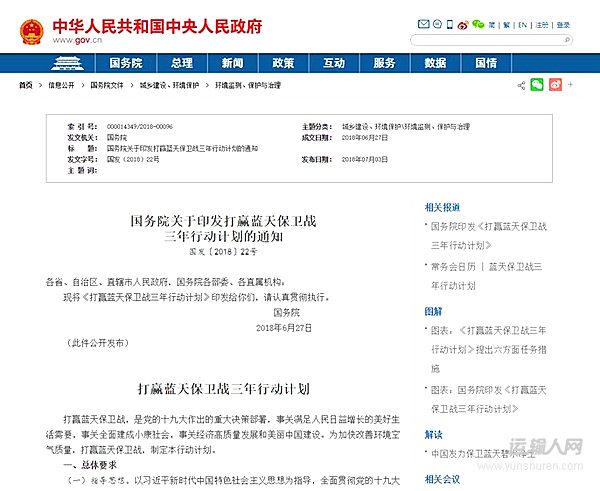This screenshot has width=600, height=491.
Task: Open the 国务院 navigation tab
Action: (124, 63)
